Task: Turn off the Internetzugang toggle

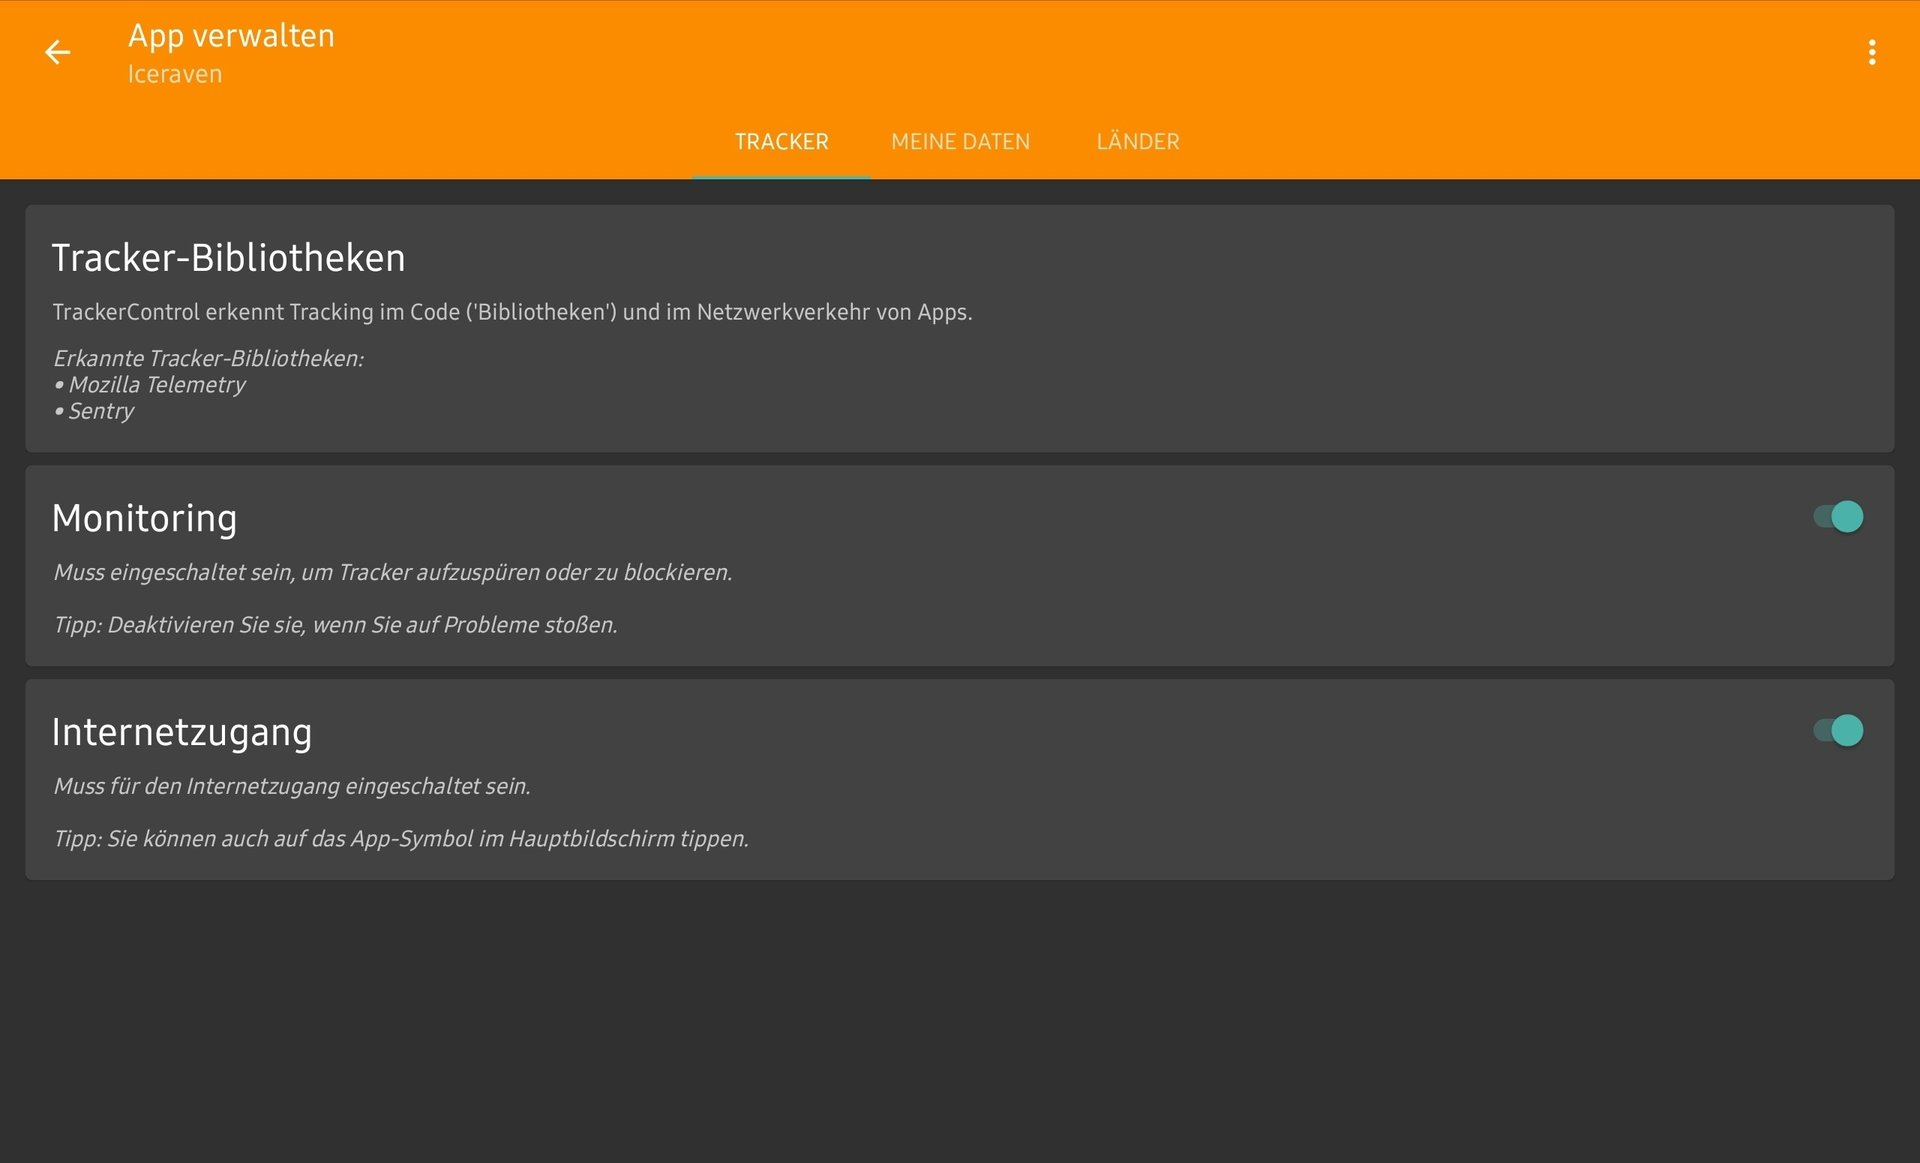Action: pos(1838,731)
